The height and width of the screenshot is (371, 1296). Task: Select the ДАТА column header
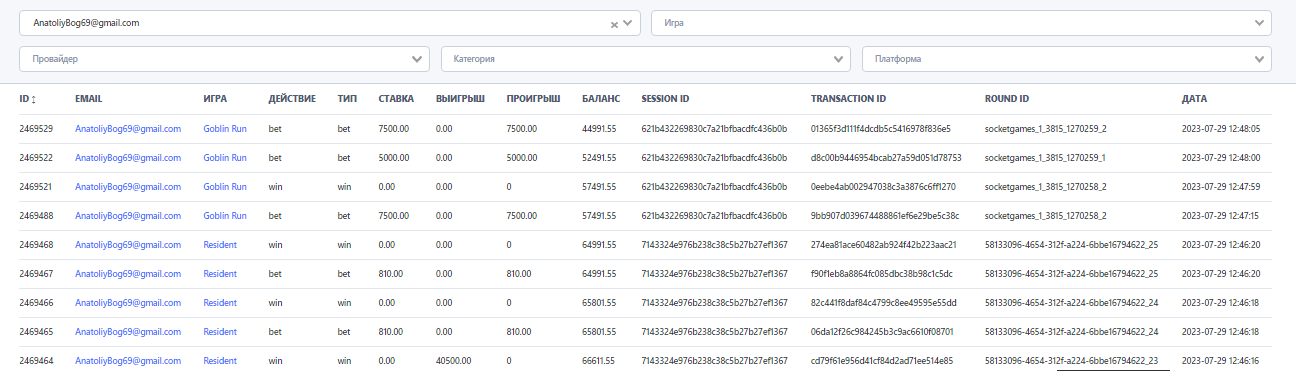[1194, 99]
